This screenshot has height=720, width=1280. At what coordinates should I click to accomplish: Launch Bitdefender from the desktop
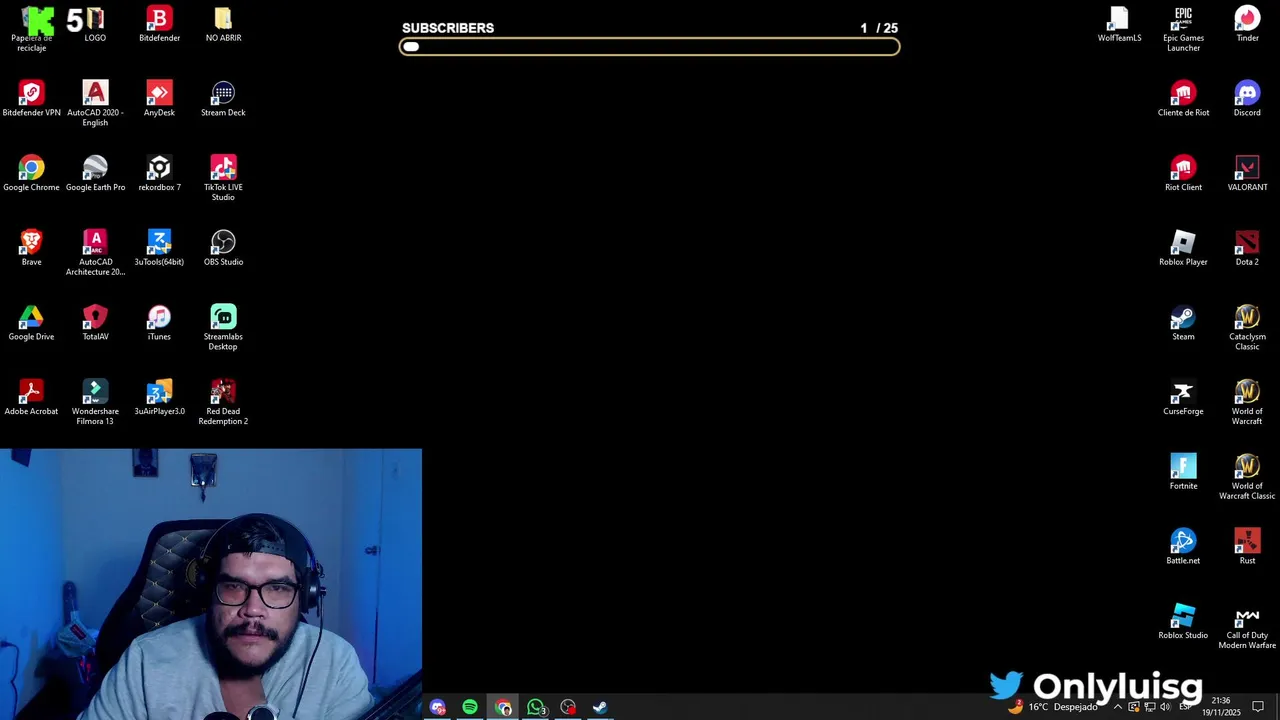coord(159,25)
